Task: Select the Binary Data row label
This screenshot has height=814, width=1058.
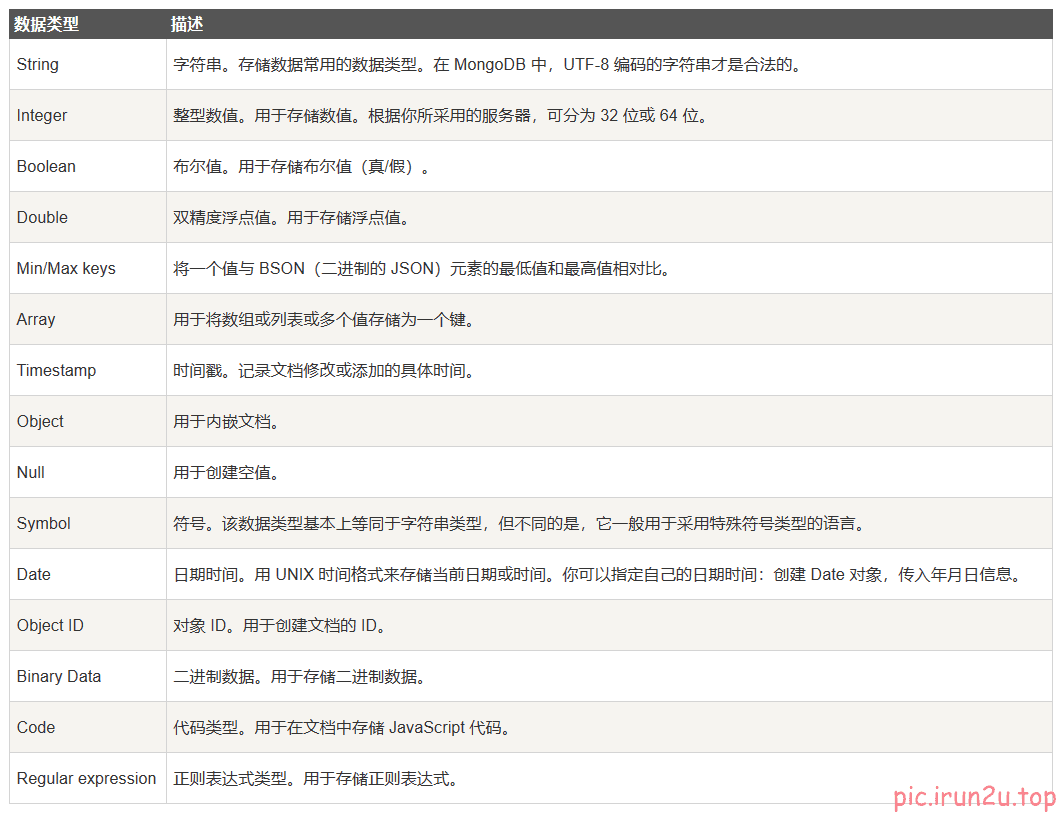Action: pos(59,677)
